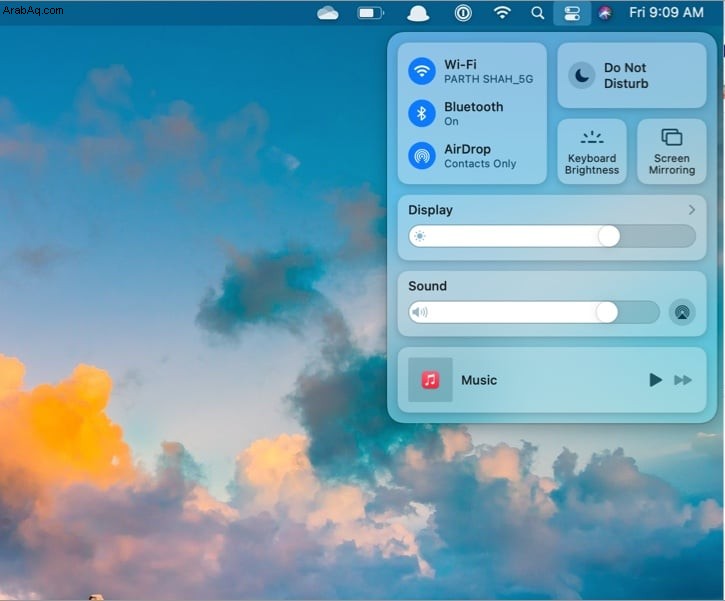Open Spotlight search magnifying glass
Image resolution: width=725 pixels, height=601 pixels.
pos(537,13)
